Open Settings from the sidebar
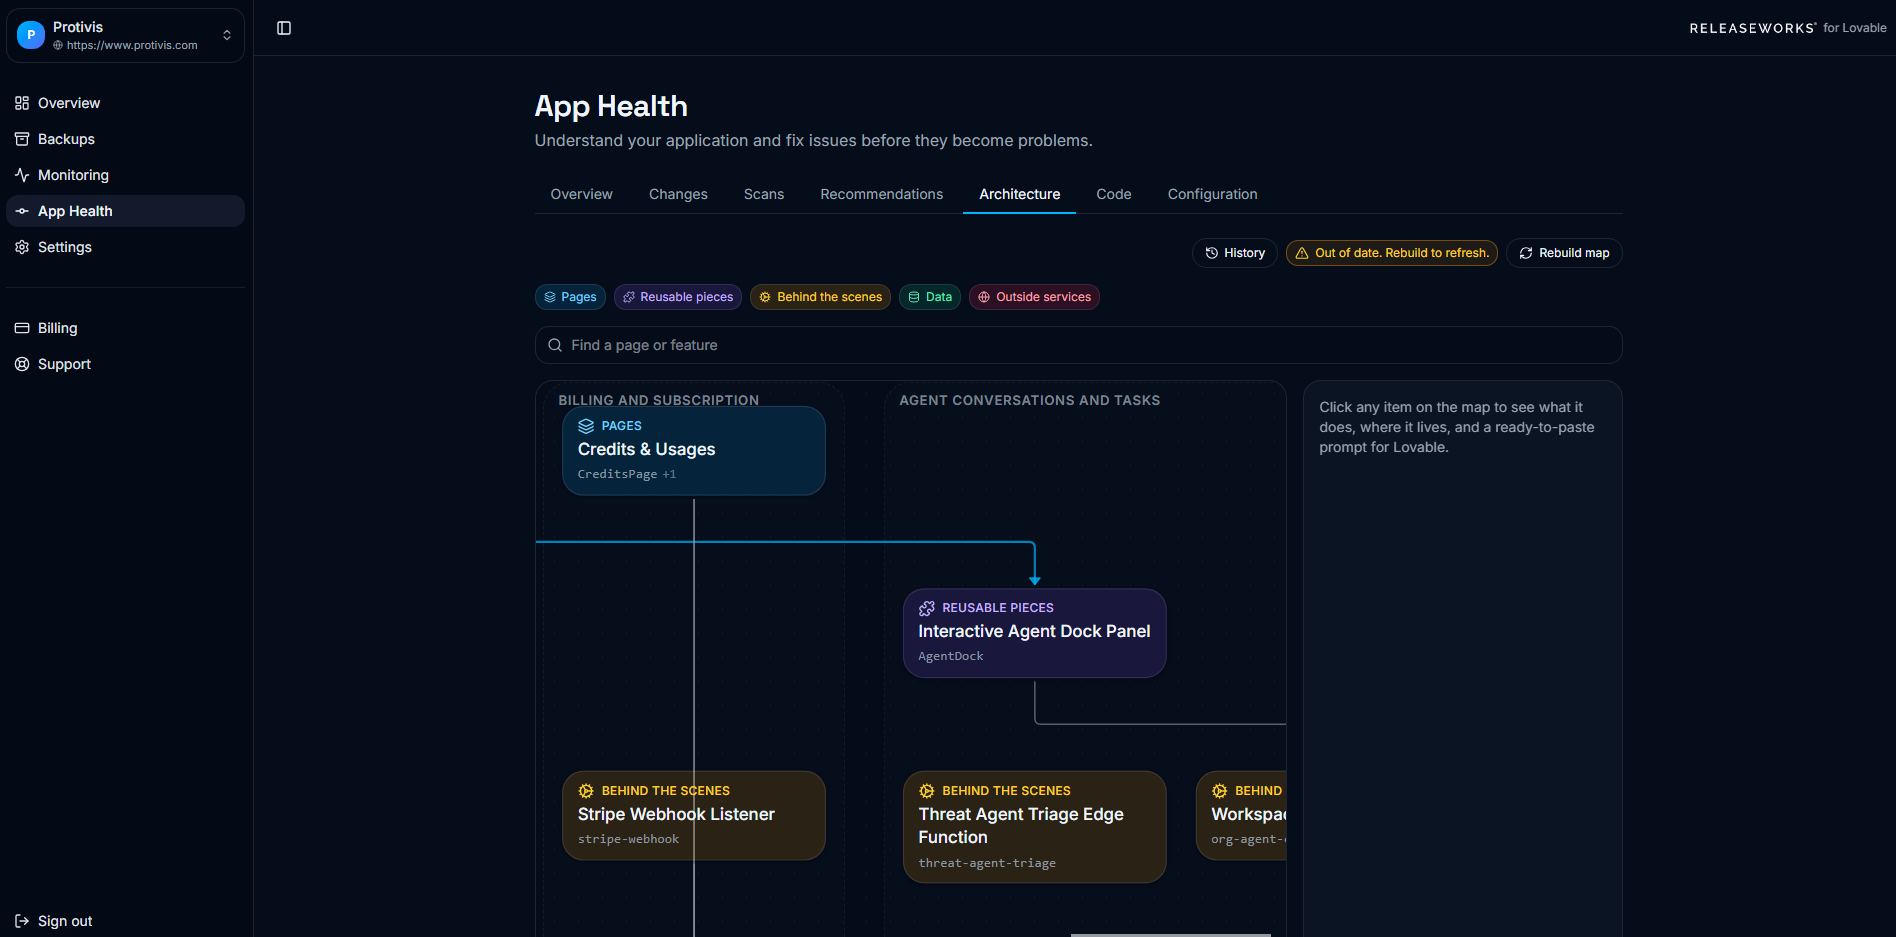 click(x=125, y=247)
